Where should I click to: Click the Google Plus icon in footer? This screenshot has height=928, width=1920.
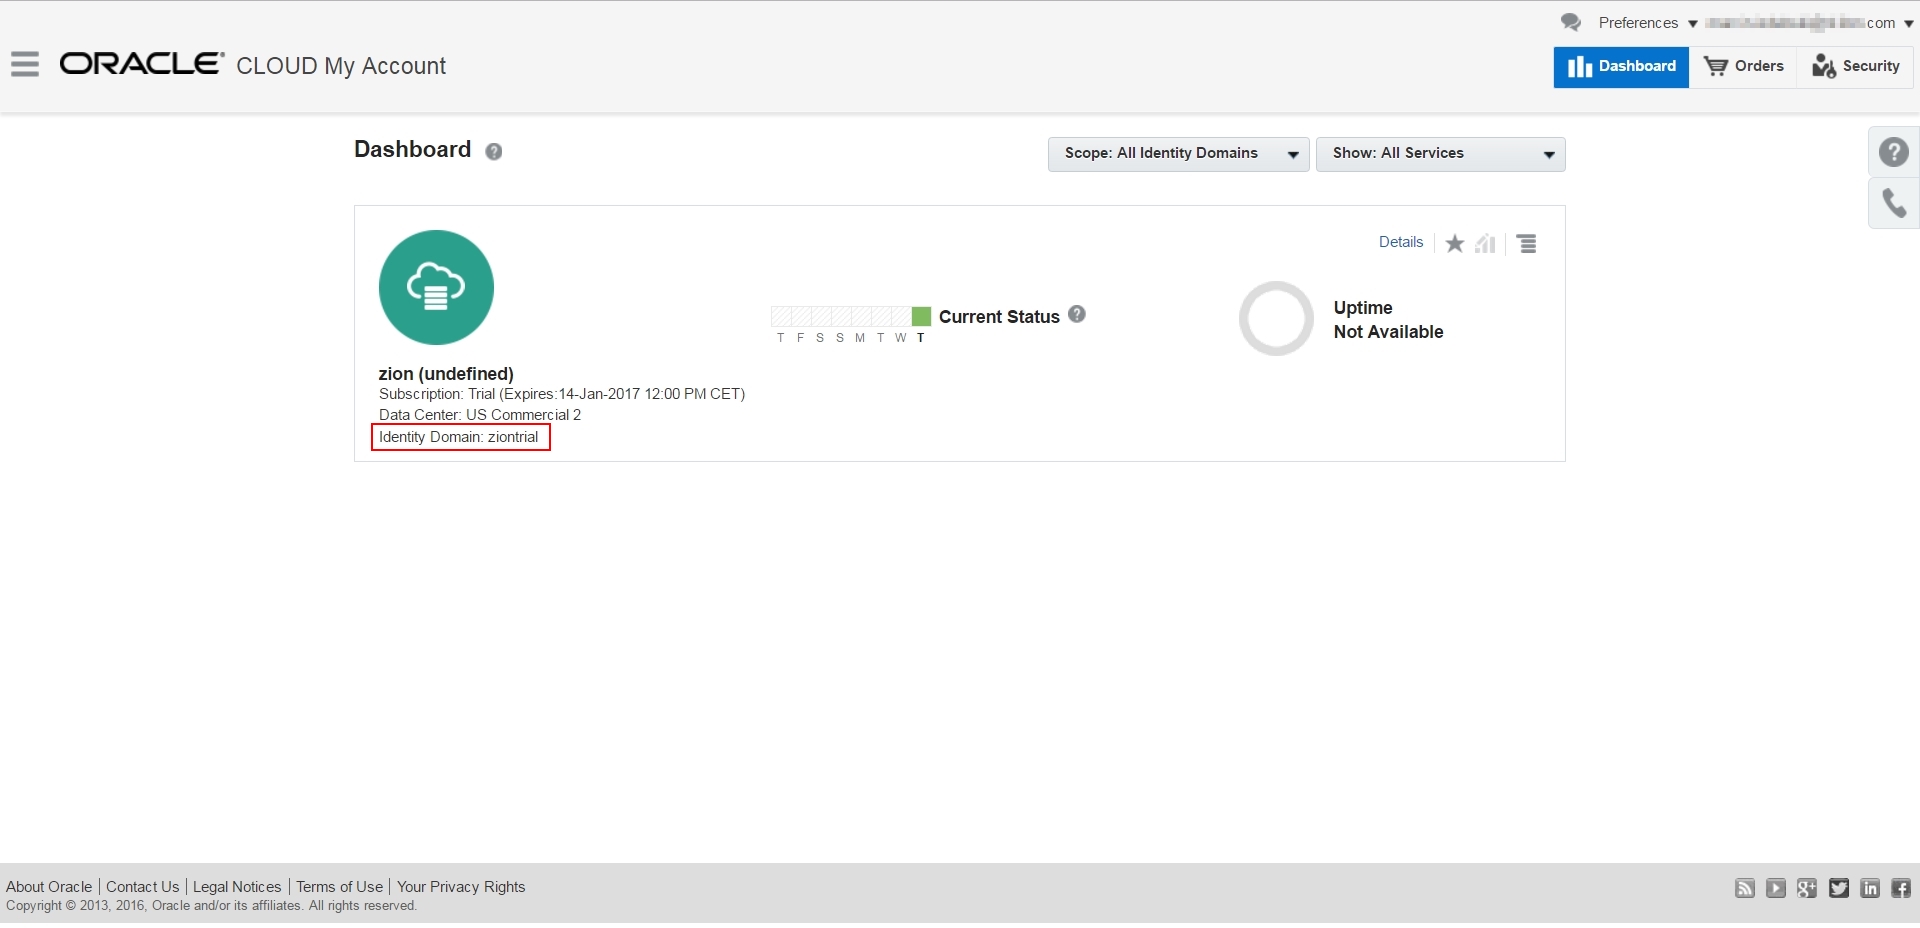[x=1807, y=888]
